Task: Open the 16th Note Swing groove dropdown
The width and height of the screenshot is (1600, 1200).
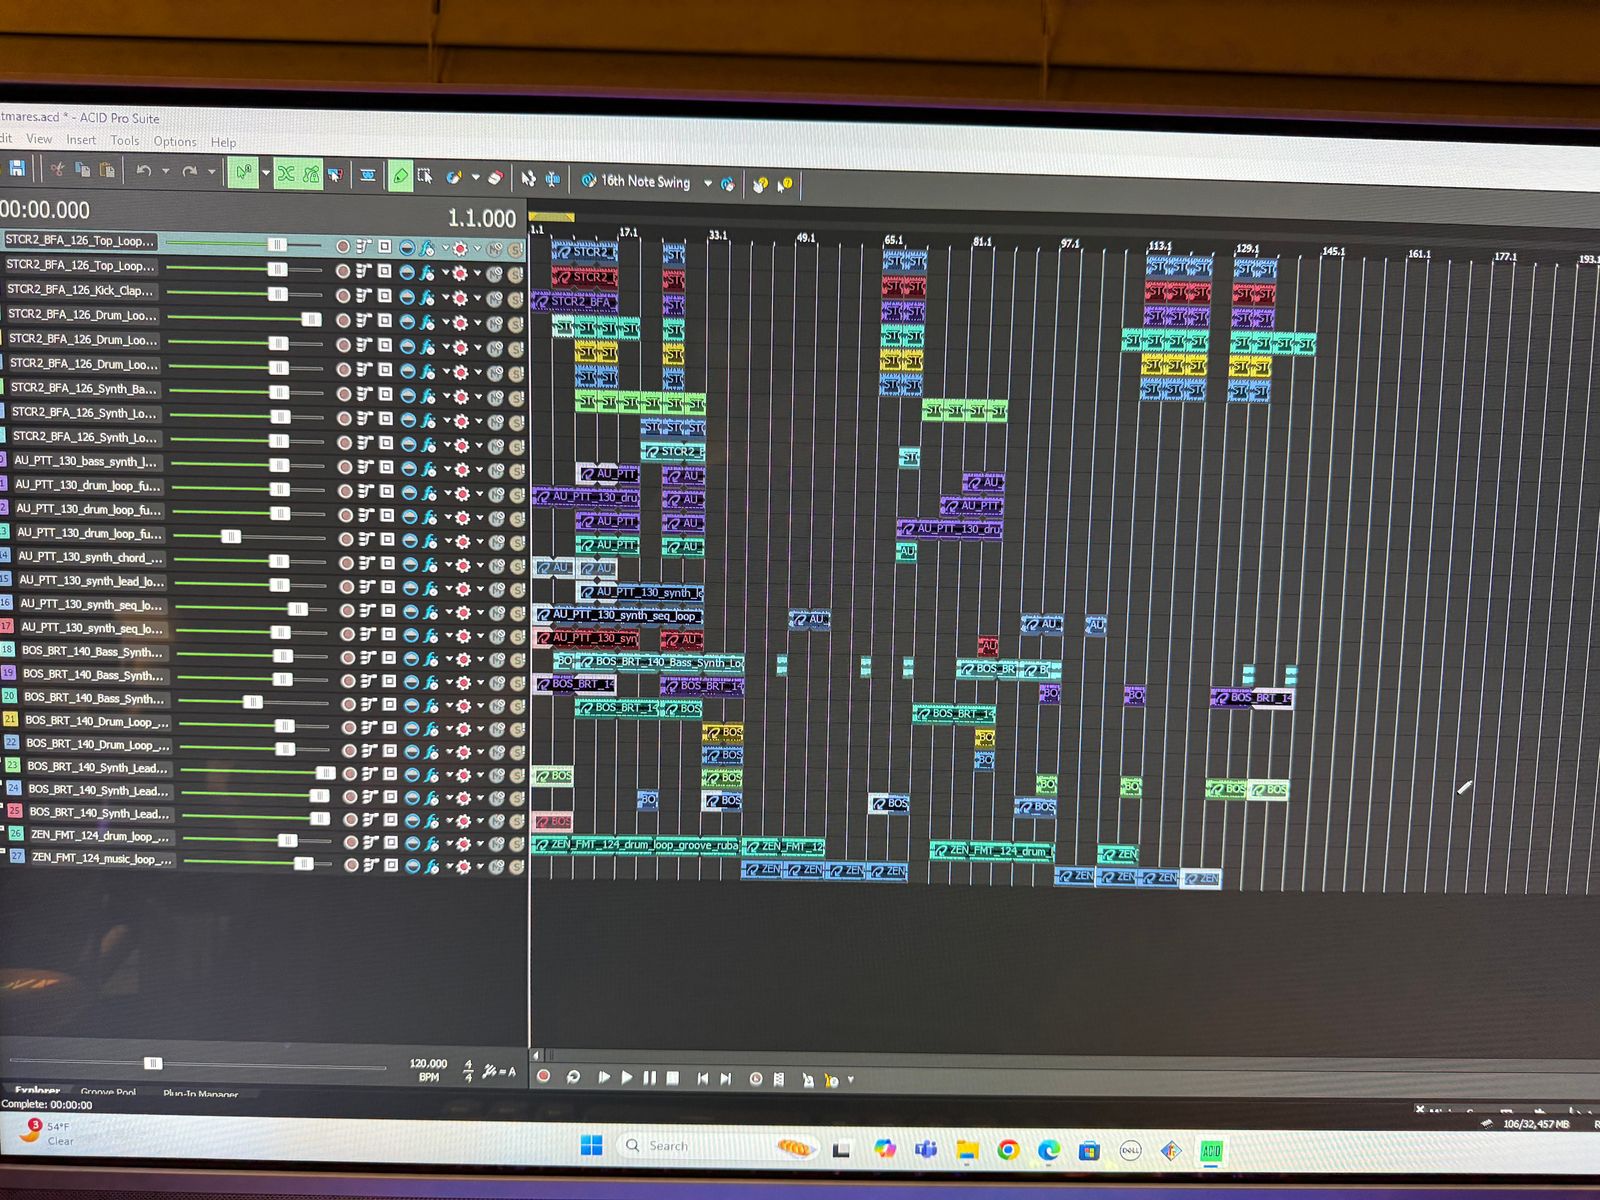Action: [x=708, y=183]
